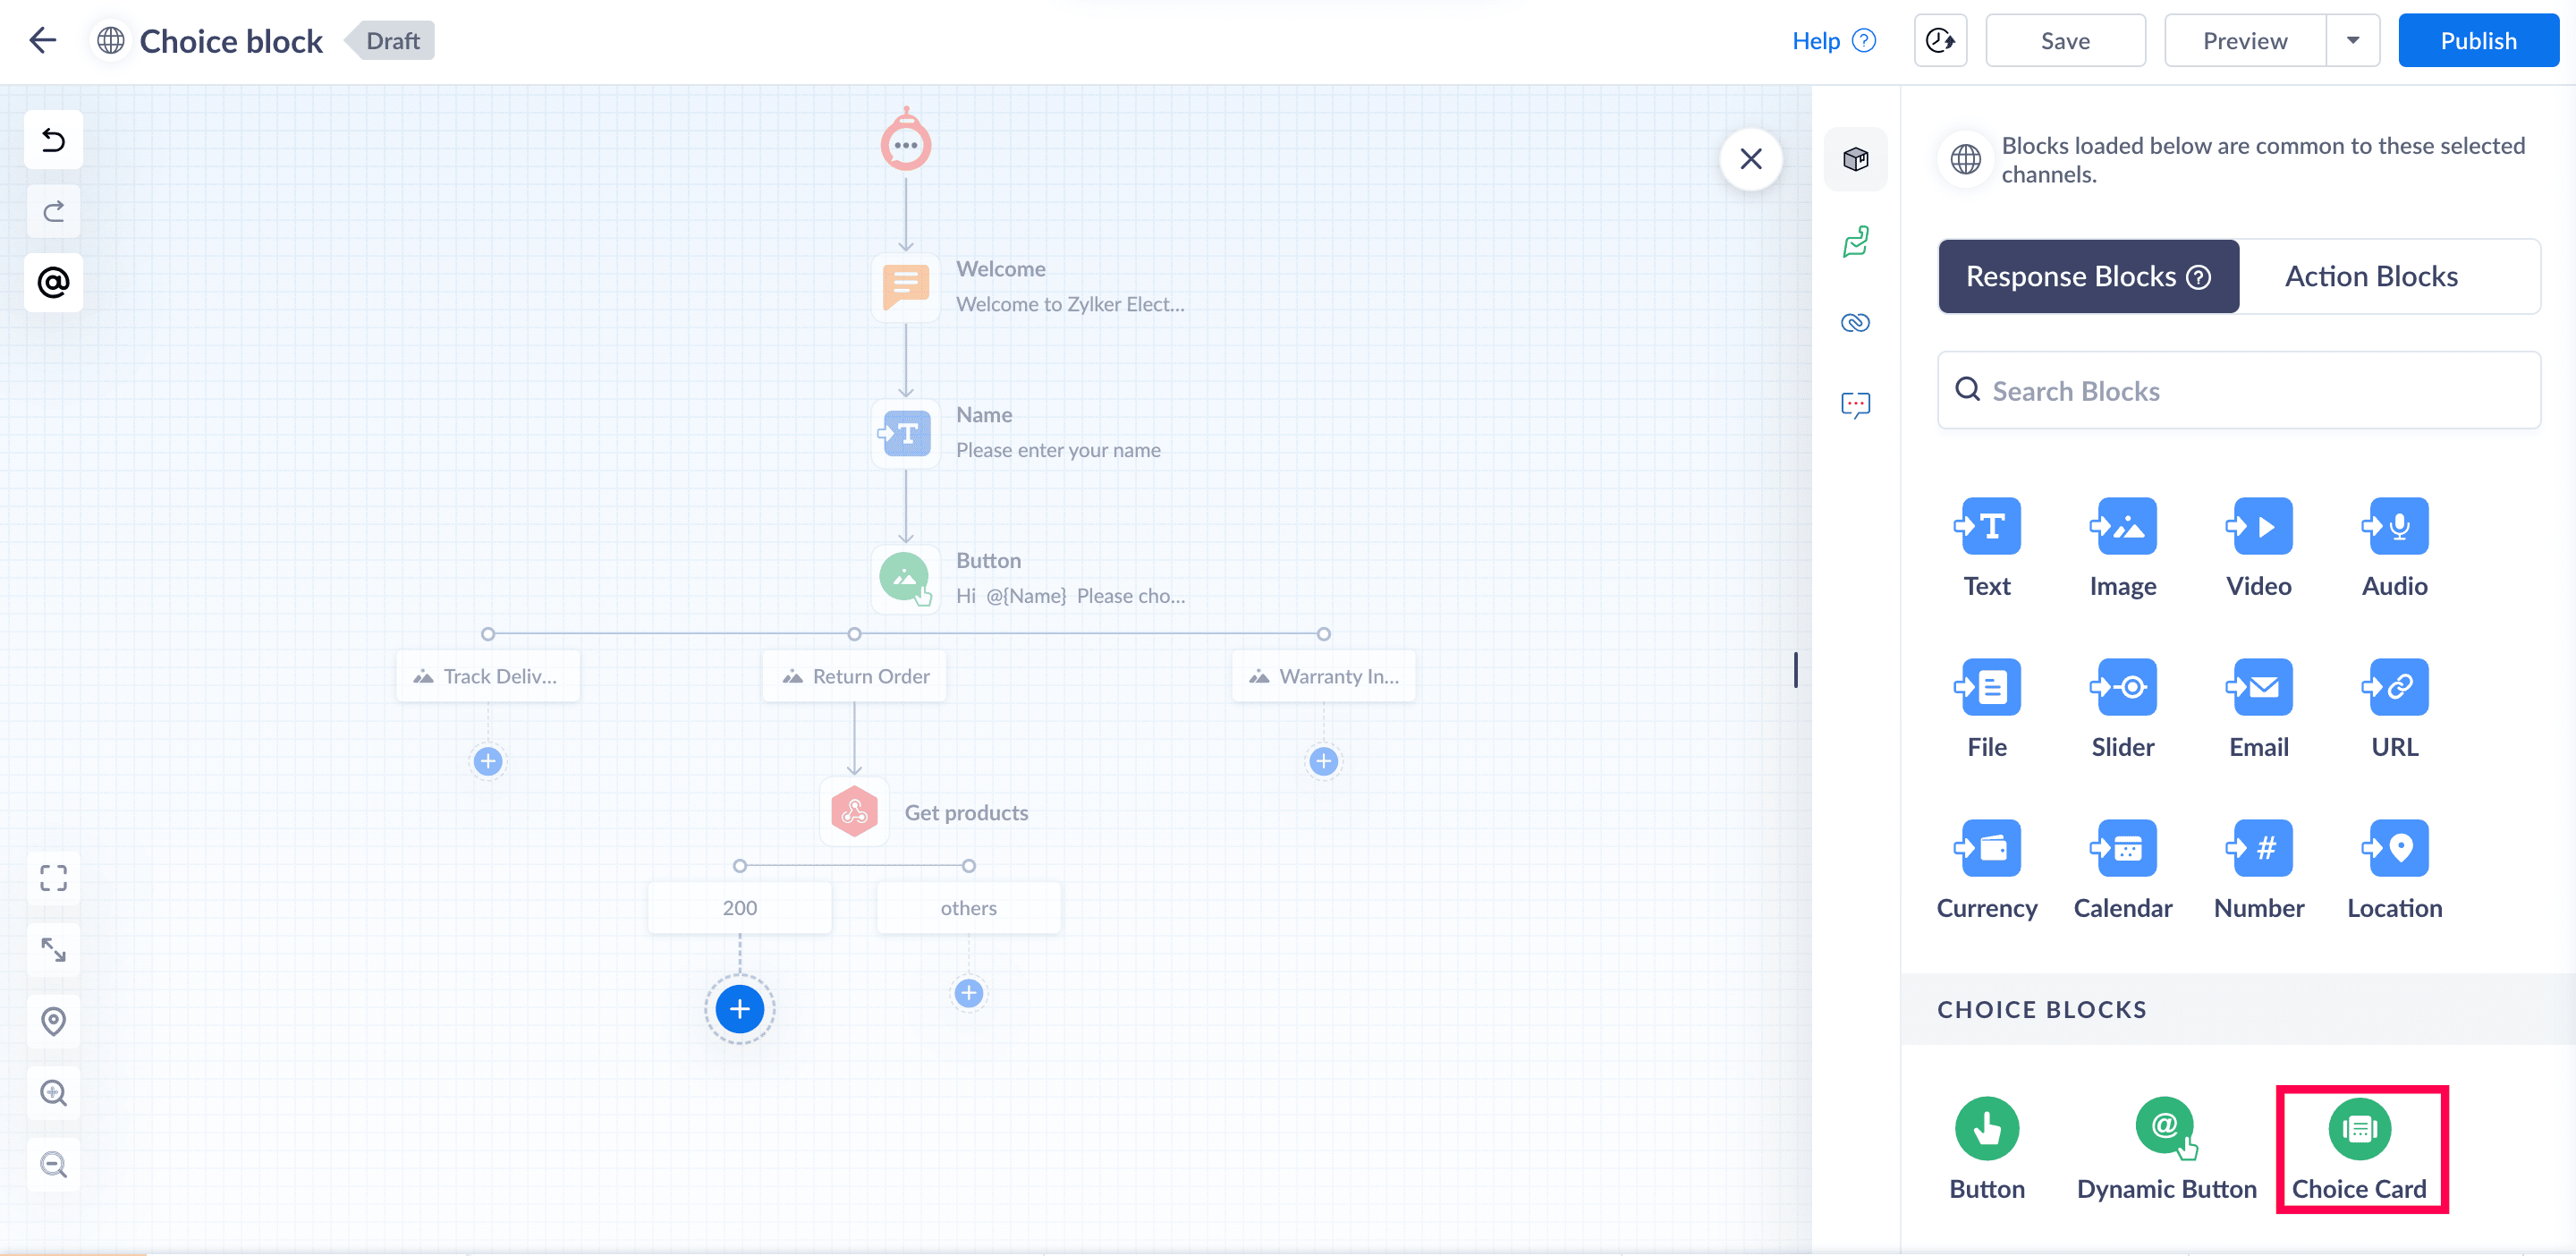Image resolution: width=2576 pixels, height=1256 pixels.
Task: Click the Save button
Action: [x=2064, y=41]
